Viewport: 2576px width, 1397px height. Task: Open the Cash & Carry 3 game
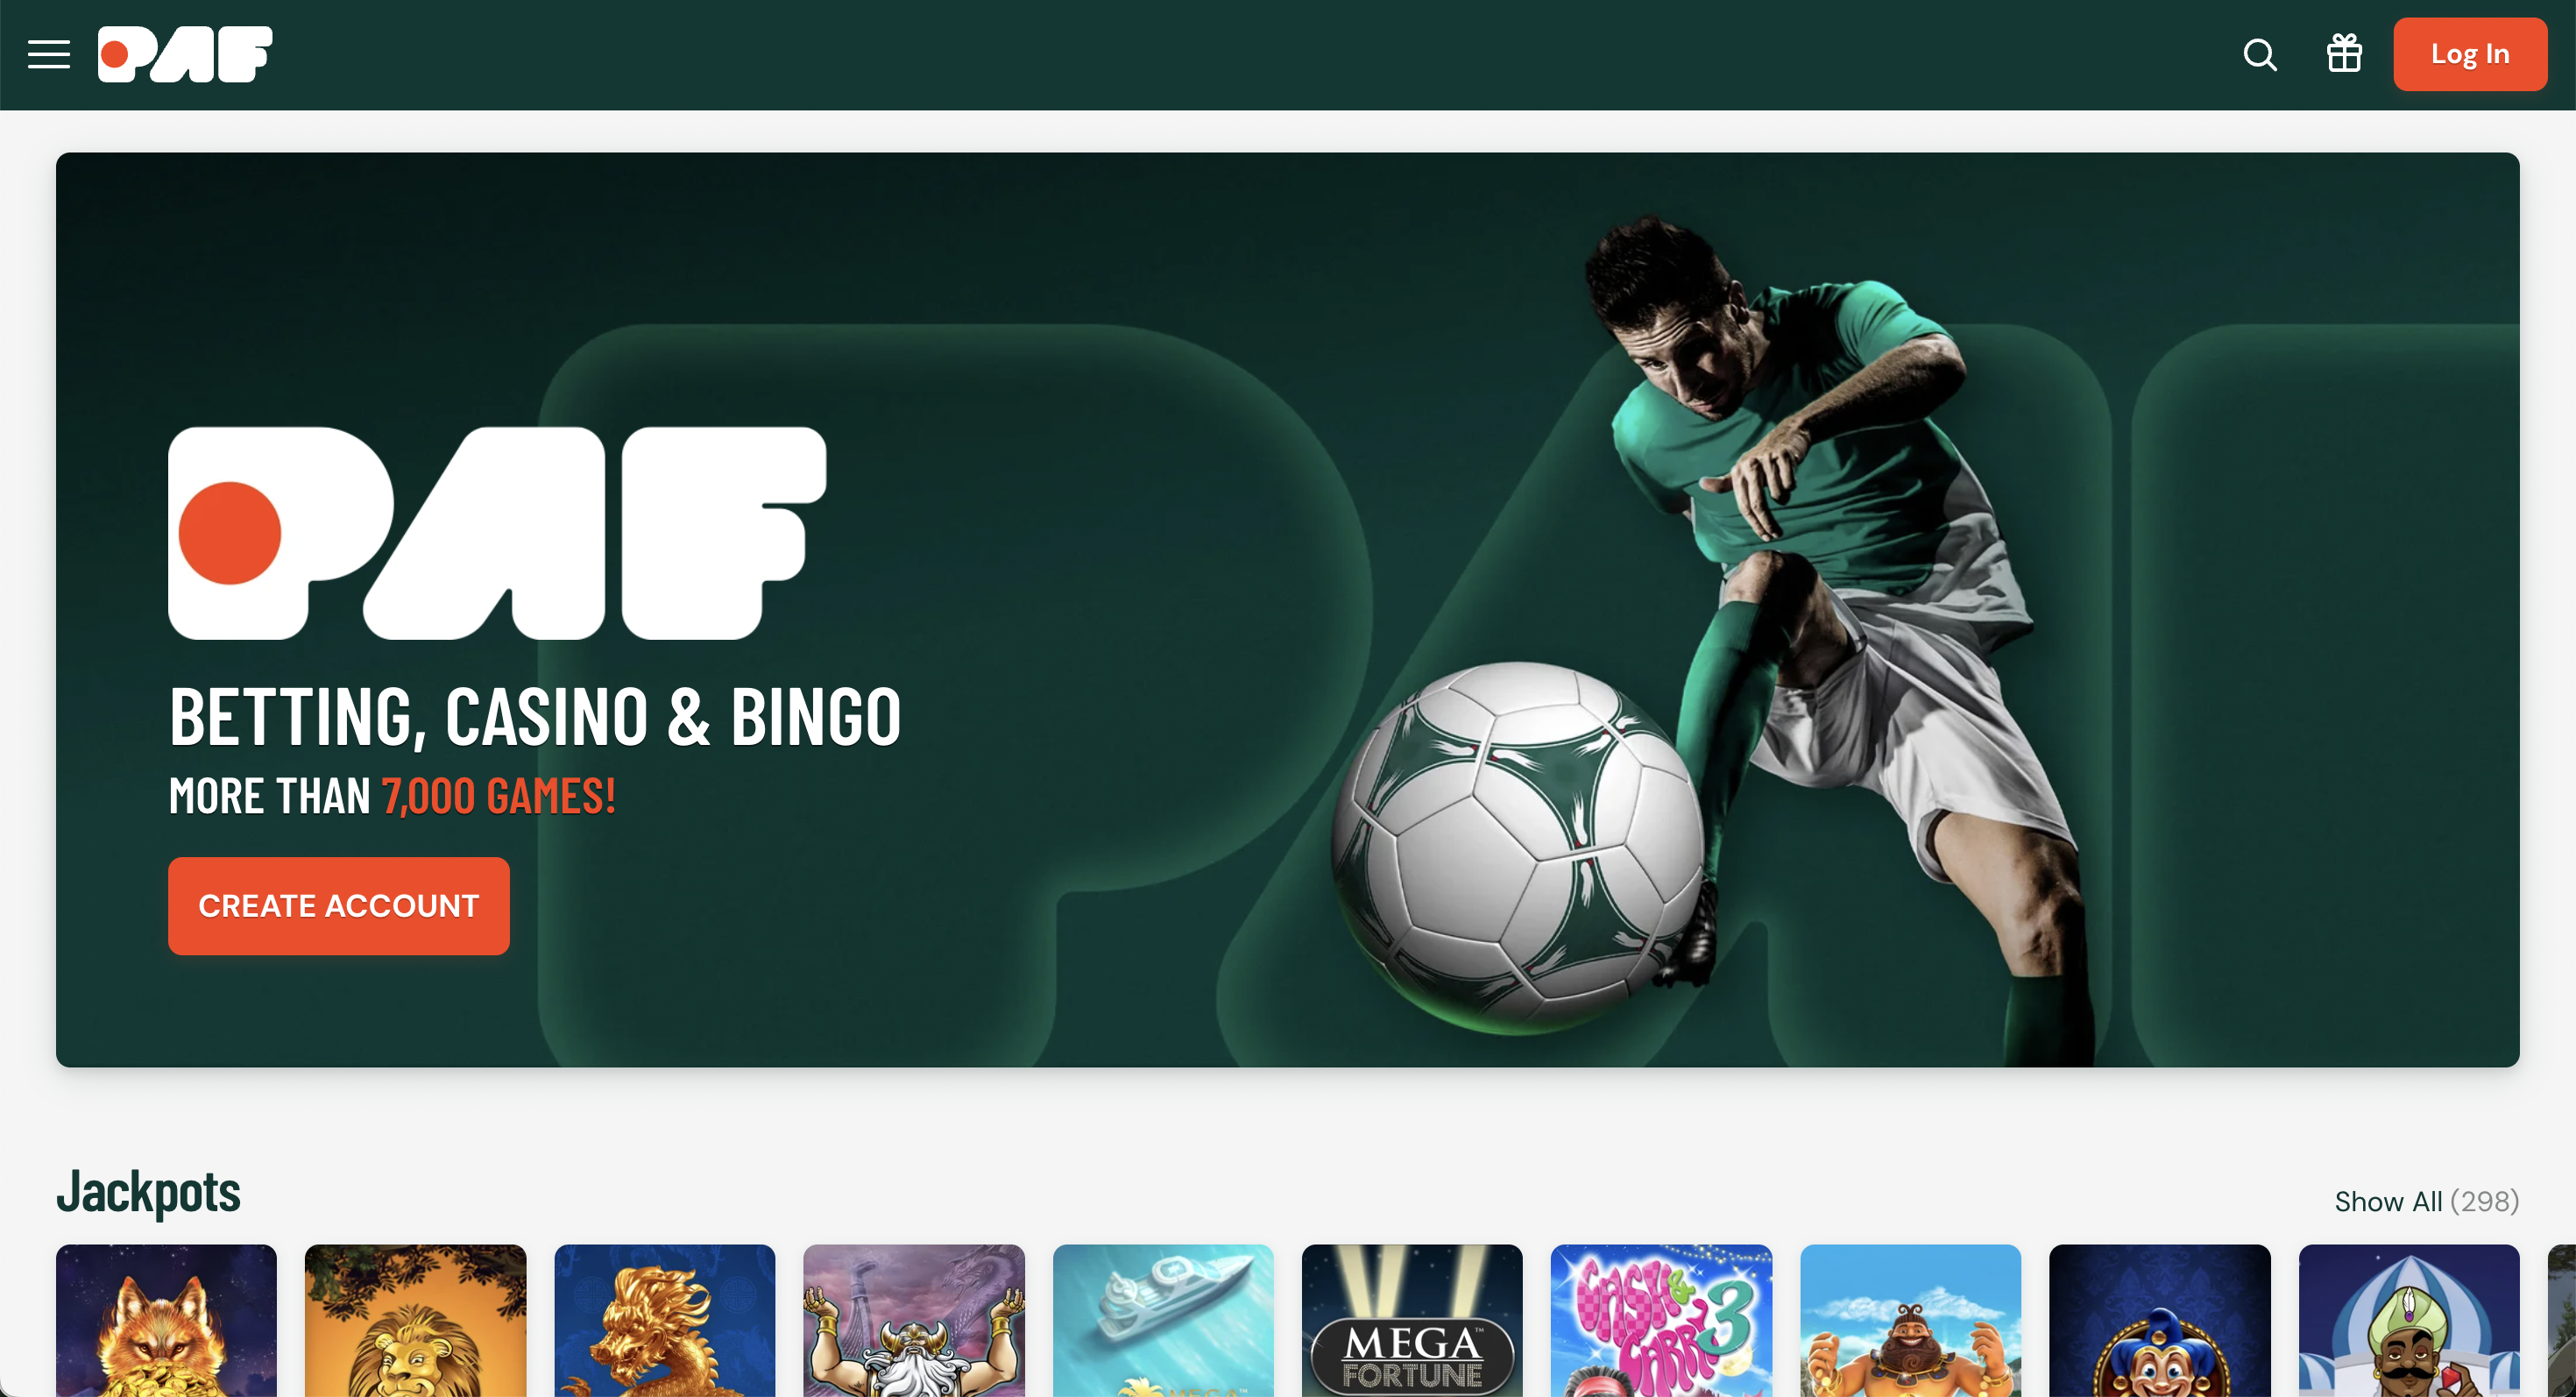[1661, 1320]
